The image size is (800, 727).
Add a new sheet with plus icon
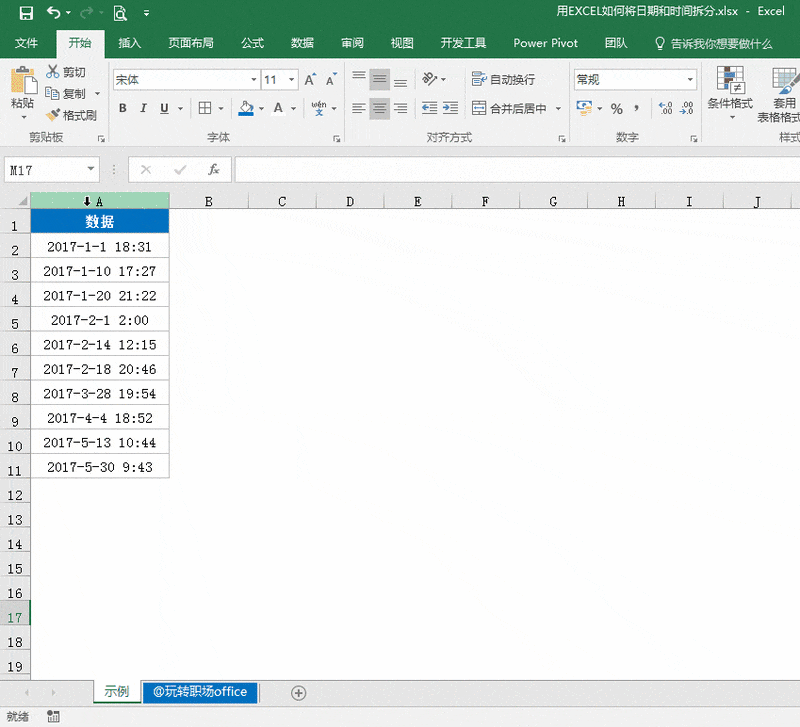298,692
